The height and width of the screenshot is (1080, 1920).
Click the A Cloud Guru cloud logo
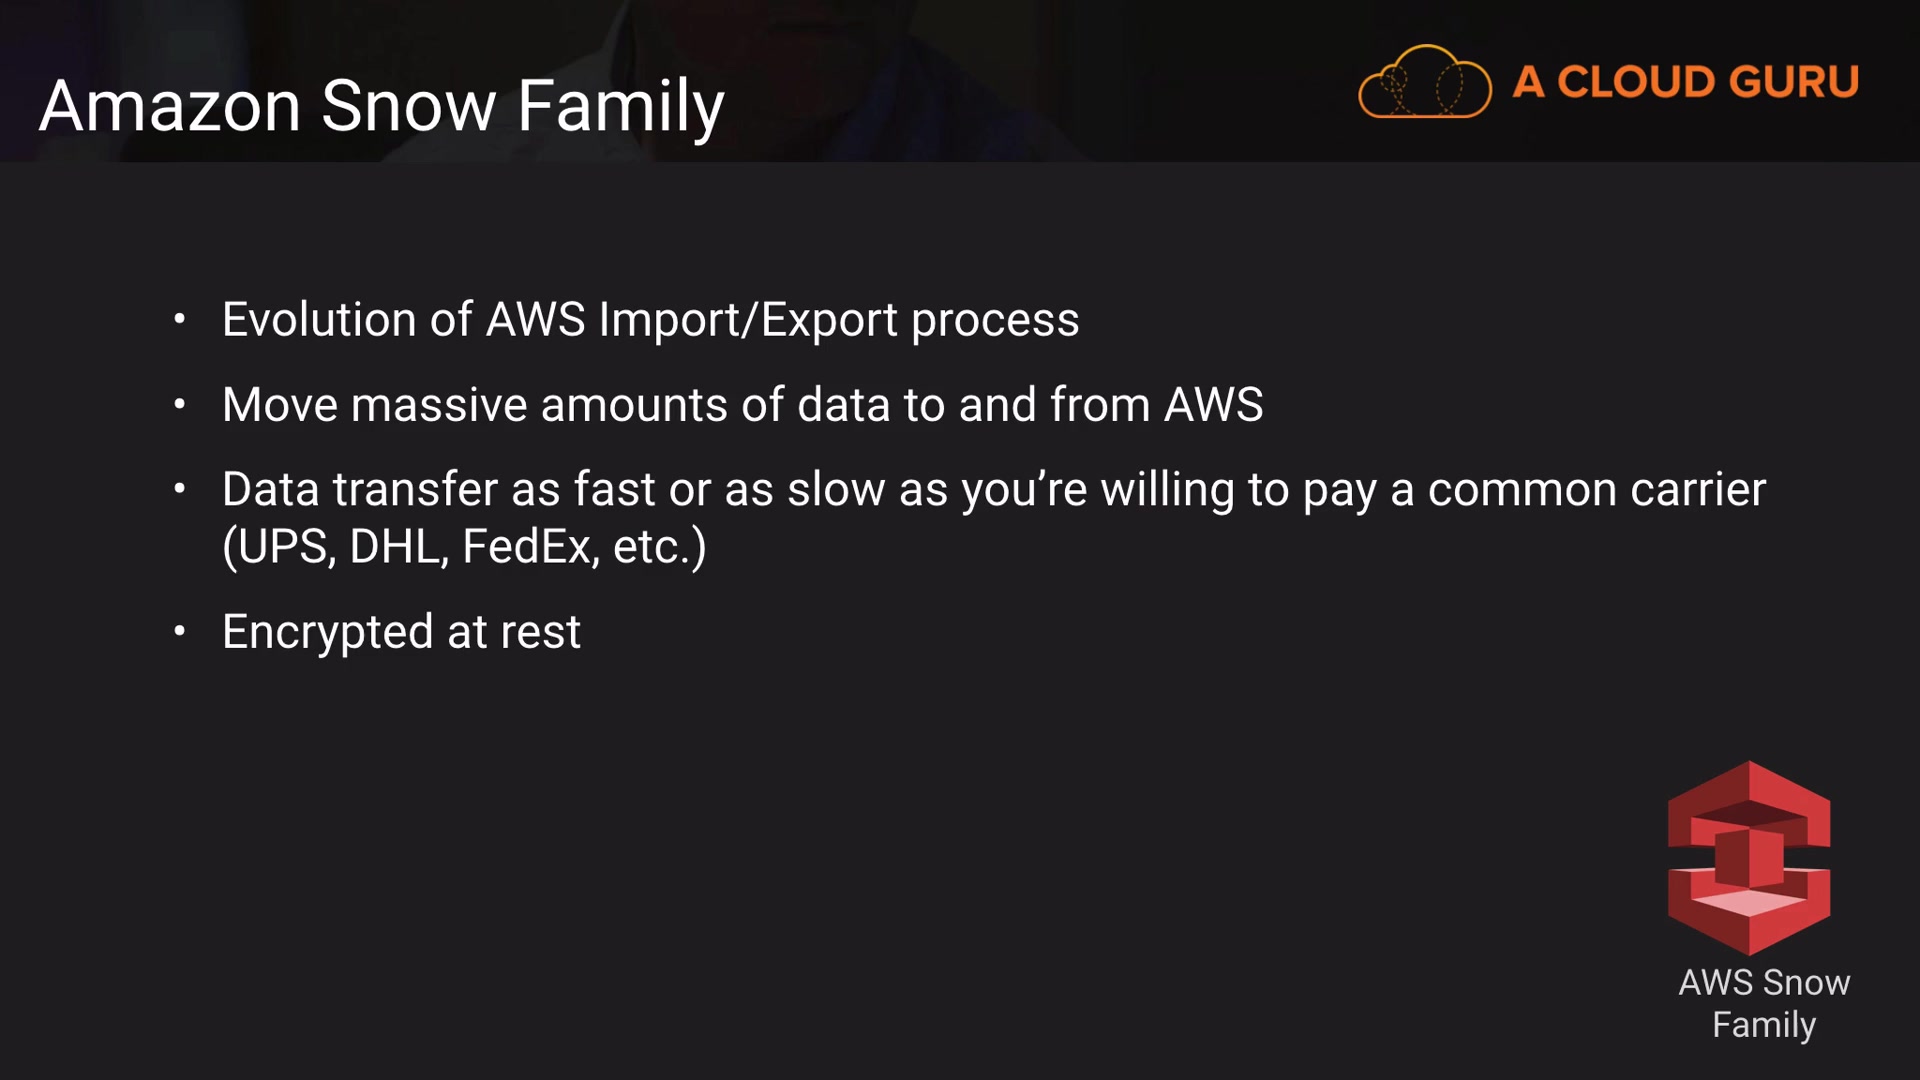pyautogui.click(x=1424, y=83)
